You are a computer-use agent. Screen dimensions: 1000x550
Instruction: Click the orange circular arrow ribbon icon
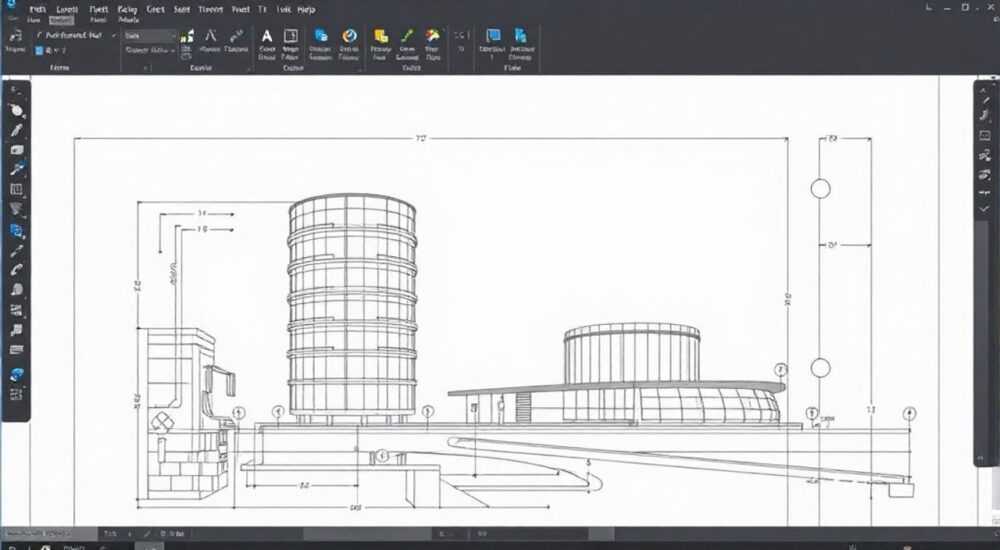tap(349, 36)
